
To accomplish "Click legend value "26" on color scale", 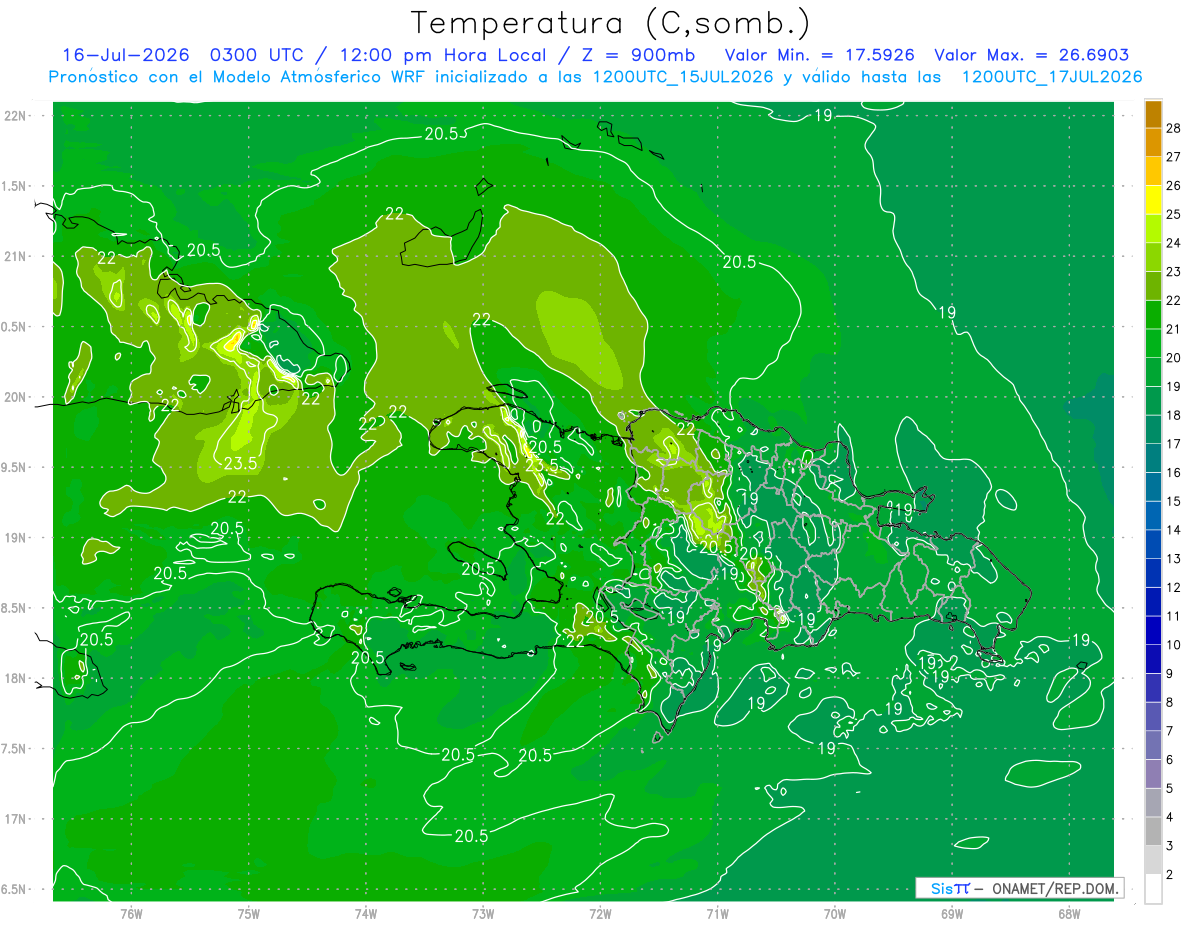I will (1174, 185).
